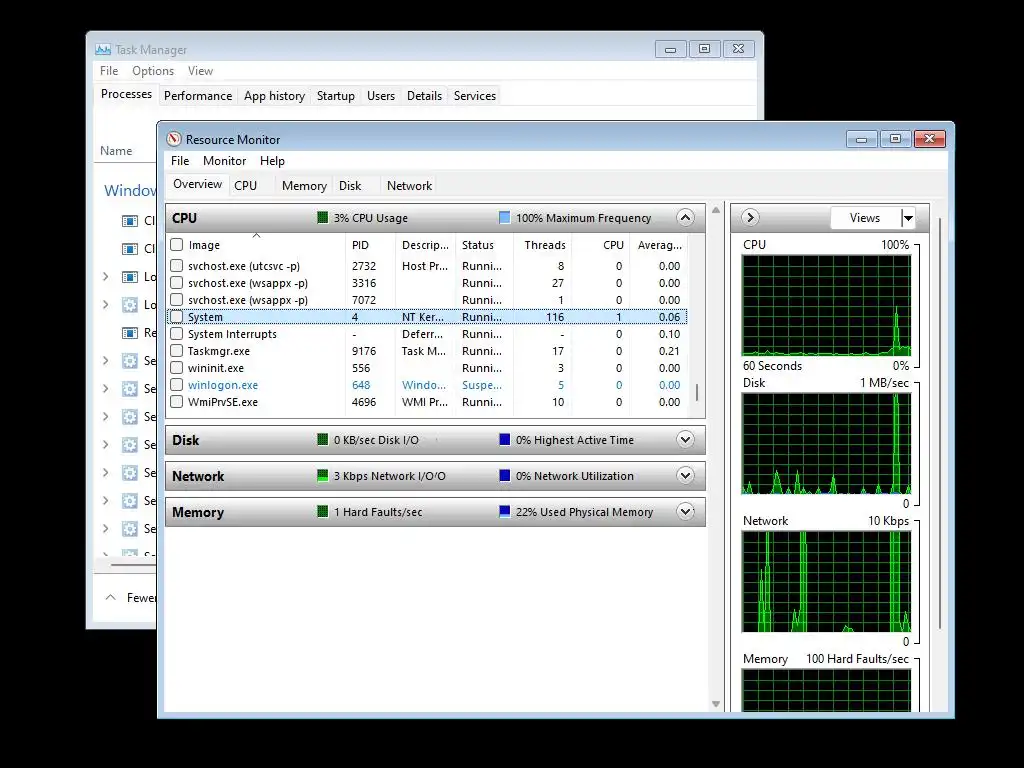Click the Task Manager title bar icon
Image resolution: width=1024 pixels, height=768 pixels.
[x=103, y=50]
